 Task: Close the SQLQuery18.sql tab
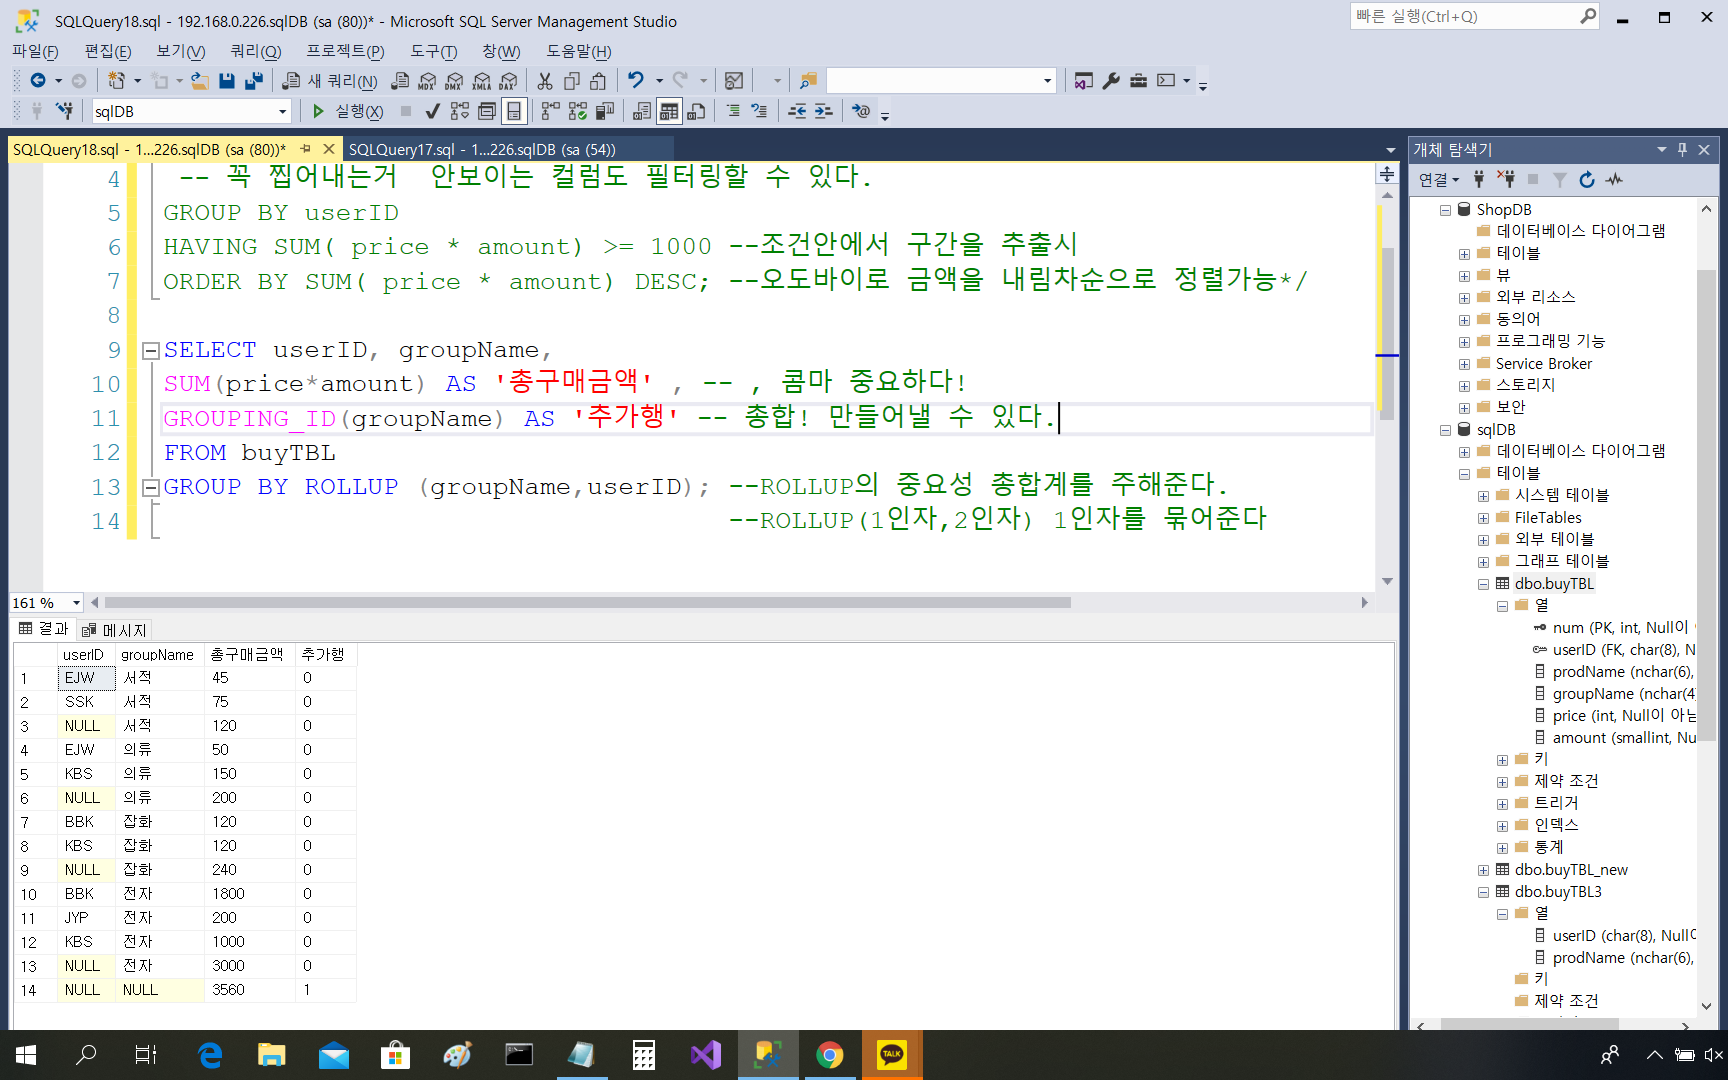pyautogui.click(x=328, y=149)
